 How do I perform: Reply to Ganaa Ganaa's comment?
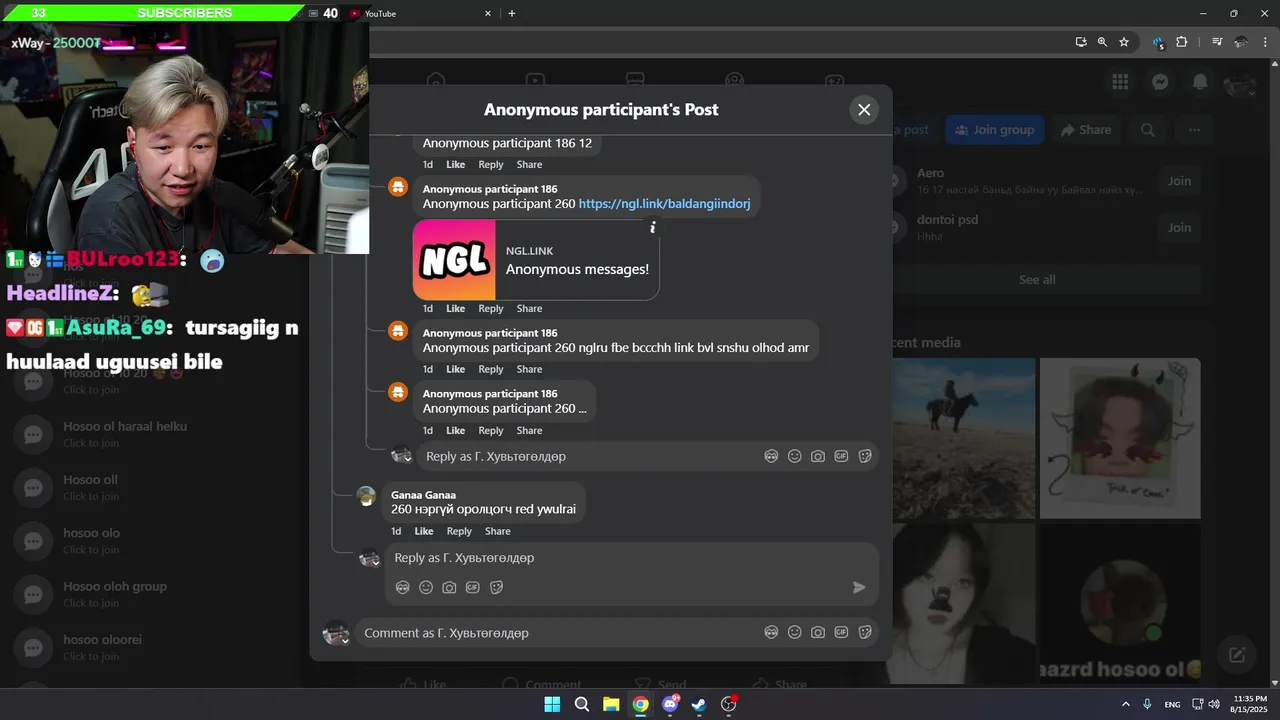(459, 532)
